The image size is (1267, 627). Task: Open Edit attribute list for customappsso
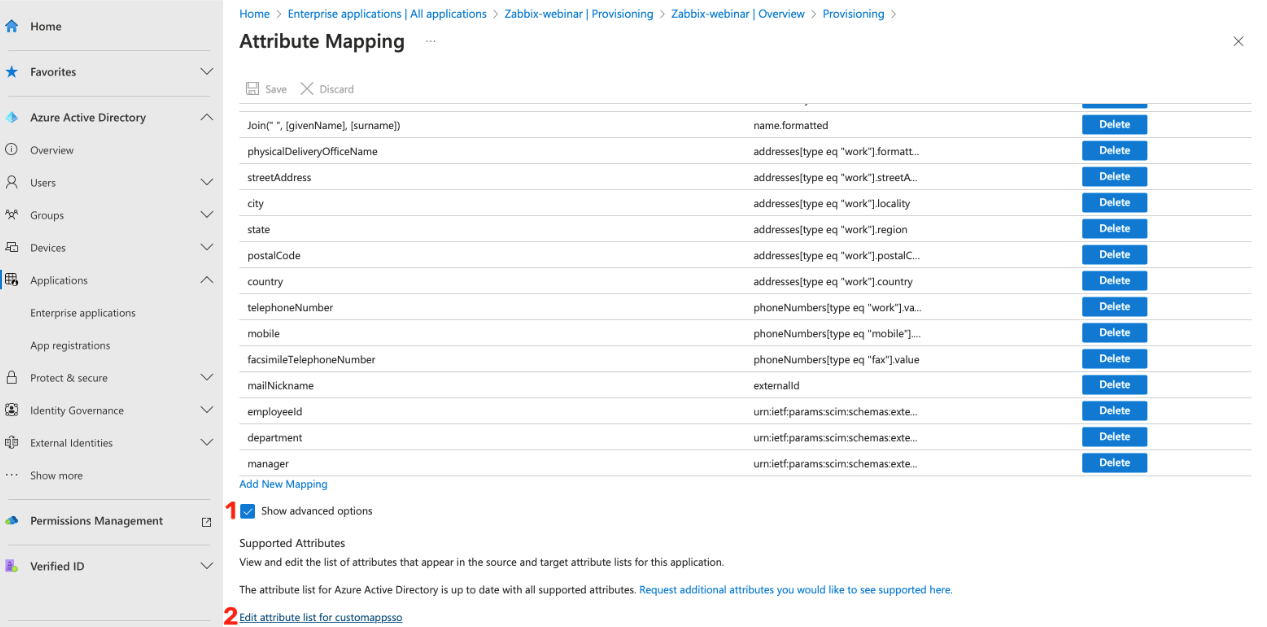click(320, 617)
